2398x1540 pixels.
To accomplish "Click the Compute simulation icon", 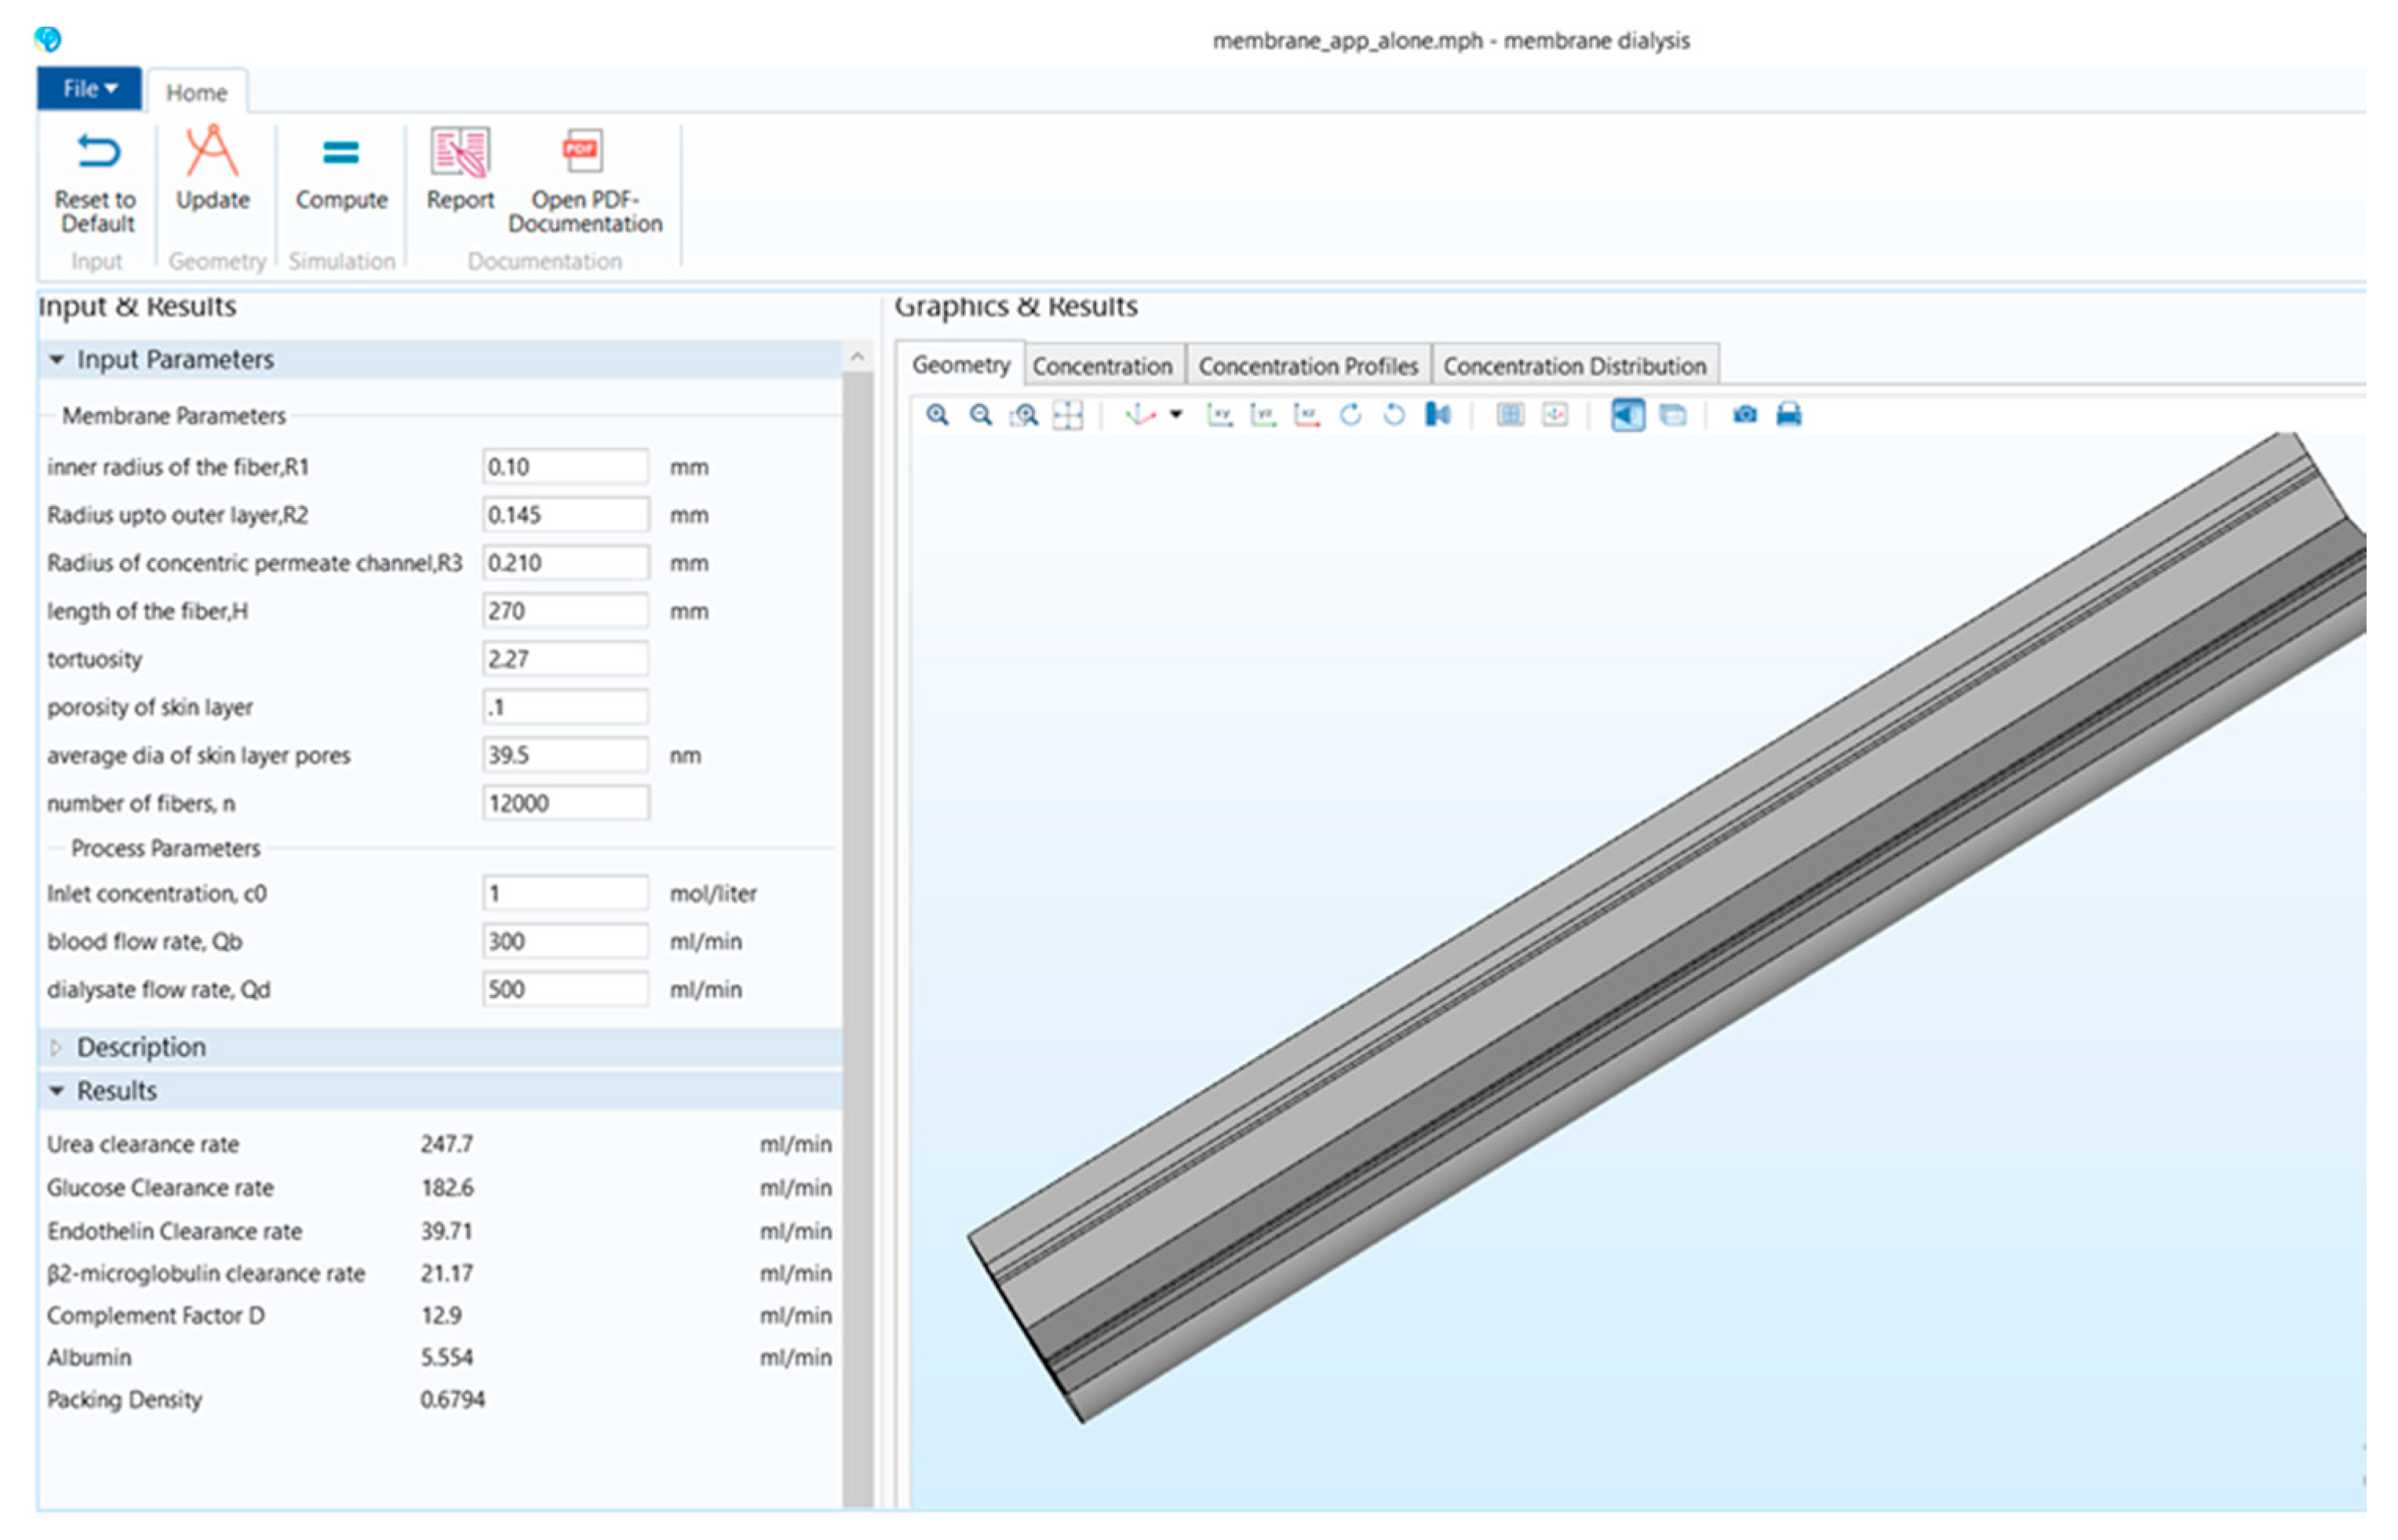I will 341,170.
